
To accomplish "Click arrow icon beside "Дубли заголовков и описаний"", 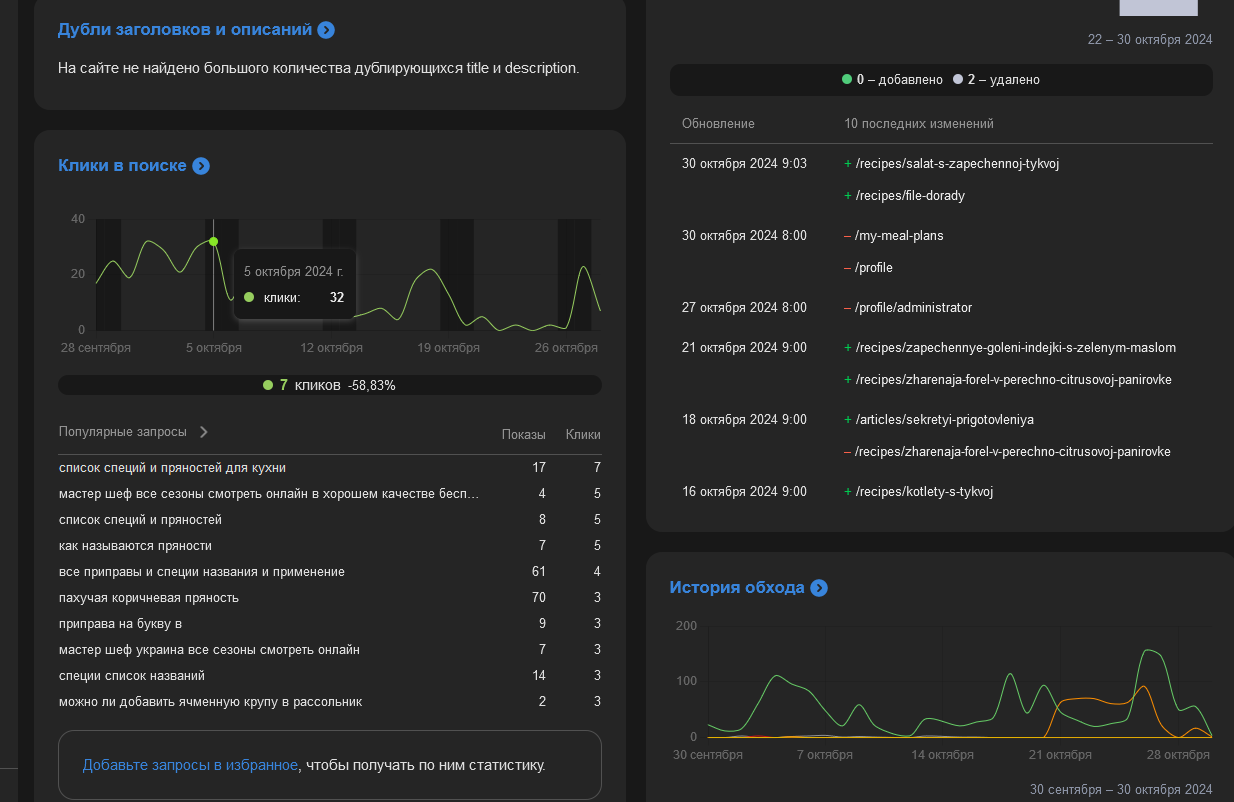I will [x=326, y=30].
